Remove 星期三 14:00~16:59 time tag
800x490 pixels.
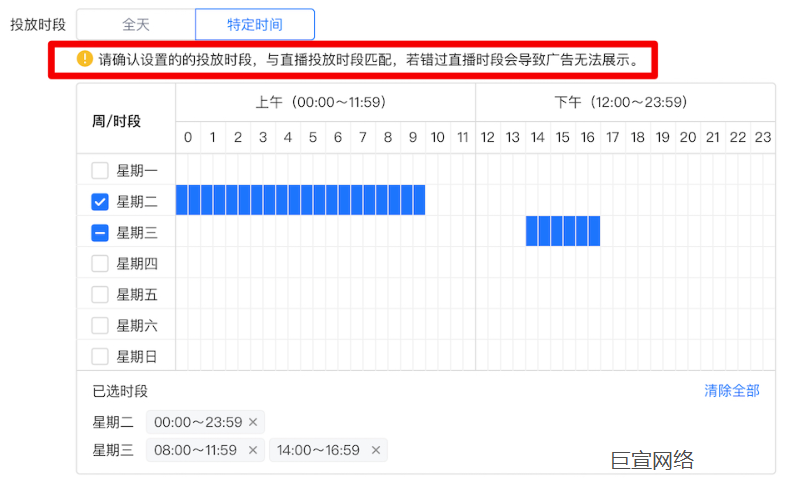pos(376,450)
